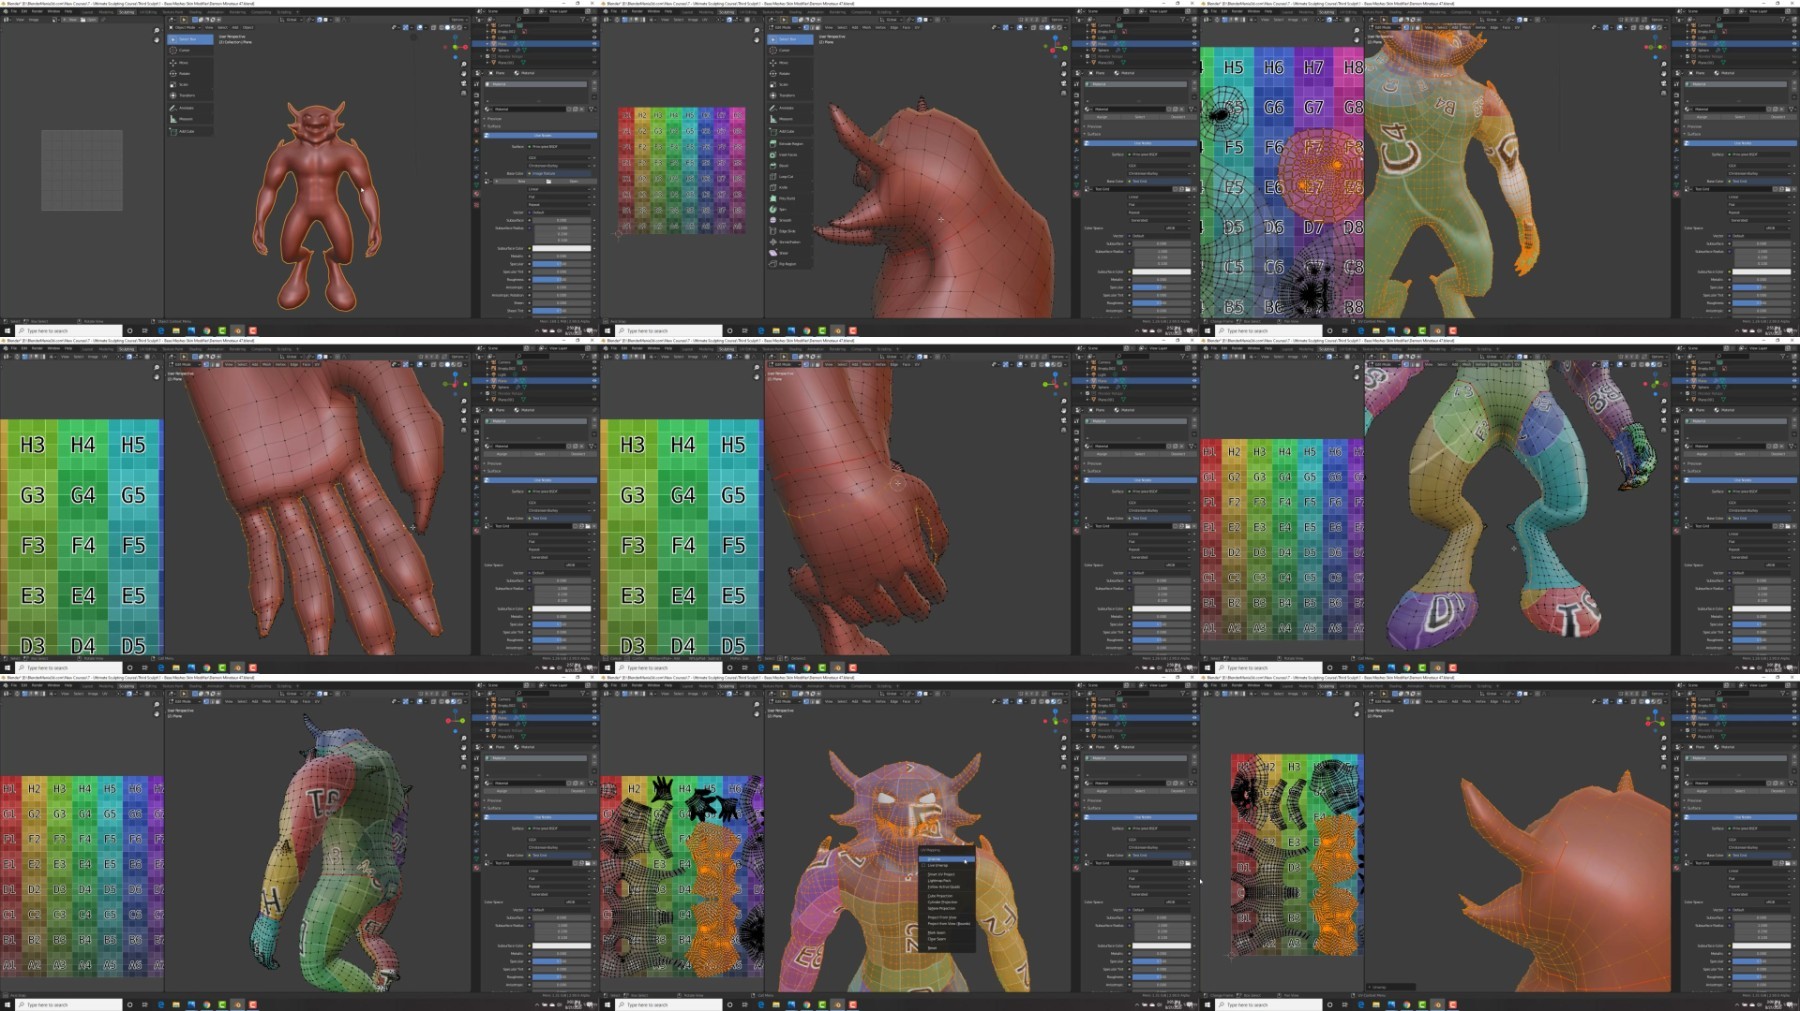
Task: Switch to face select mode in top-middle frame
Action: coord(818,27)
